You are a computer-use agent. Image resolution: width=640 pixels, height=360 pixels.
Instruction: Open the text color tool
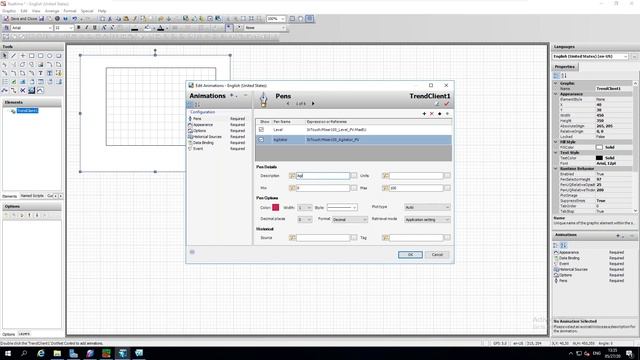pyautogui.click(x=161, y=28)
